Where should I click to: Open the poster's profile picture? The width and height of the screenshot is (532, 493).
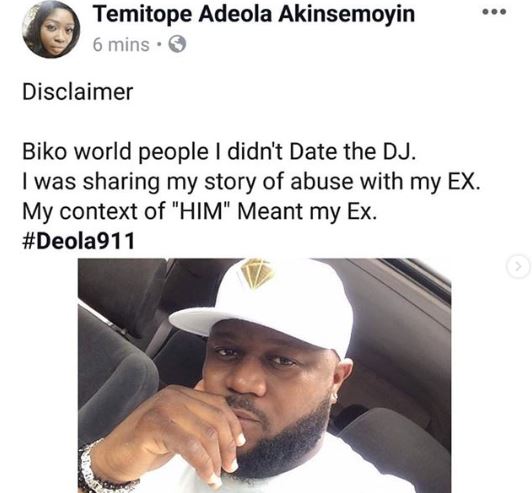51,31
